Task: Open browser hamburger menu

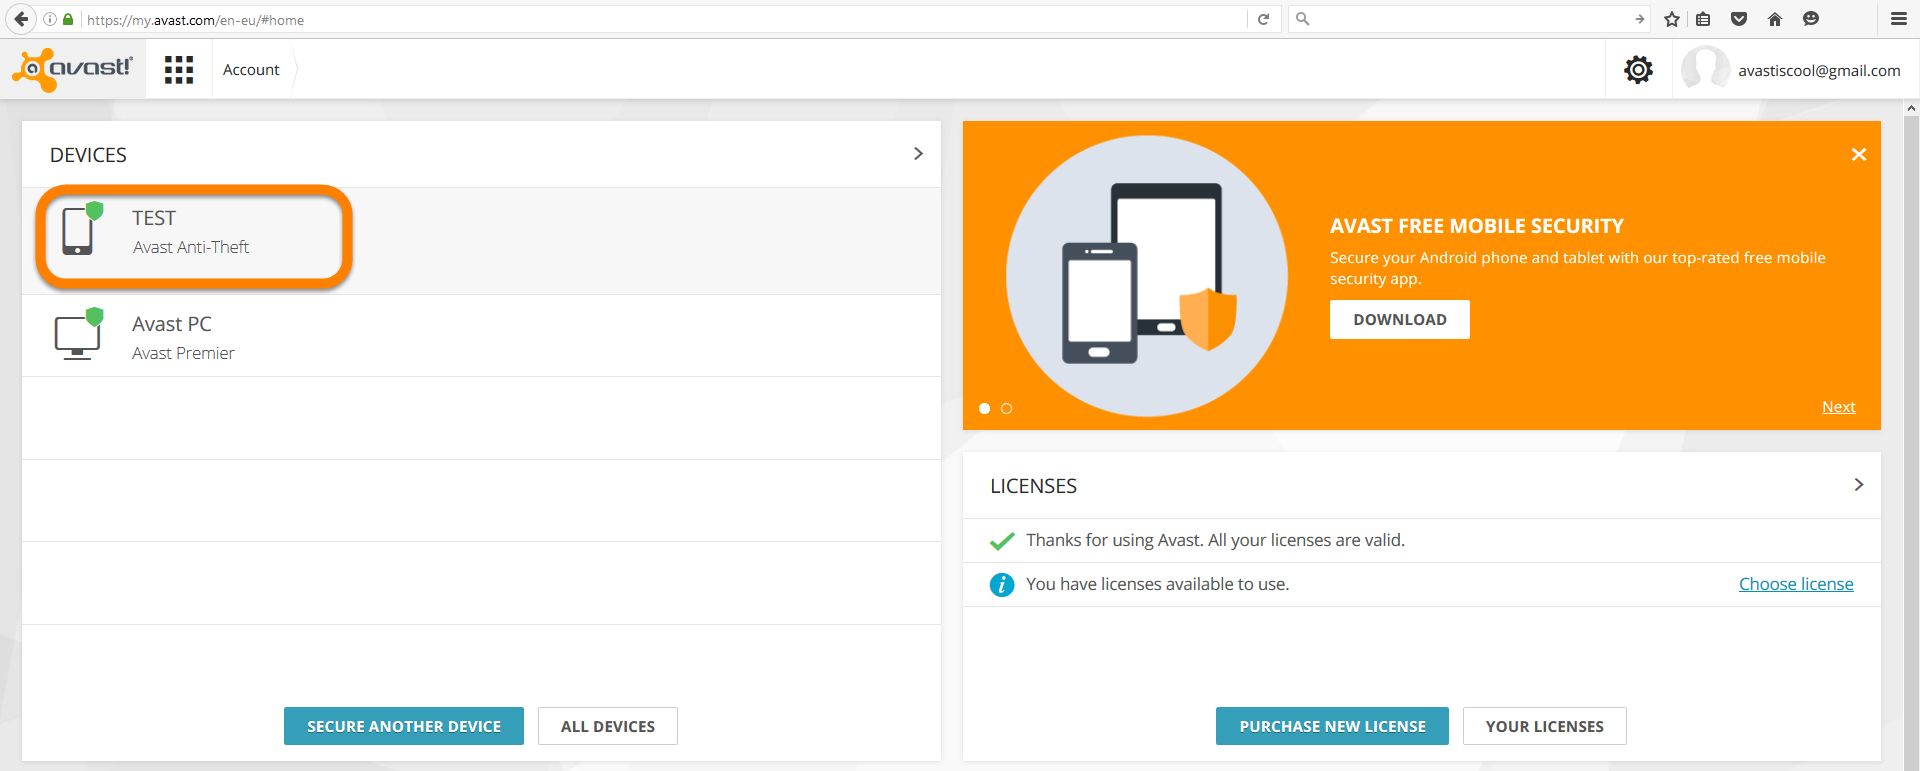Action: click(1898, 19)
